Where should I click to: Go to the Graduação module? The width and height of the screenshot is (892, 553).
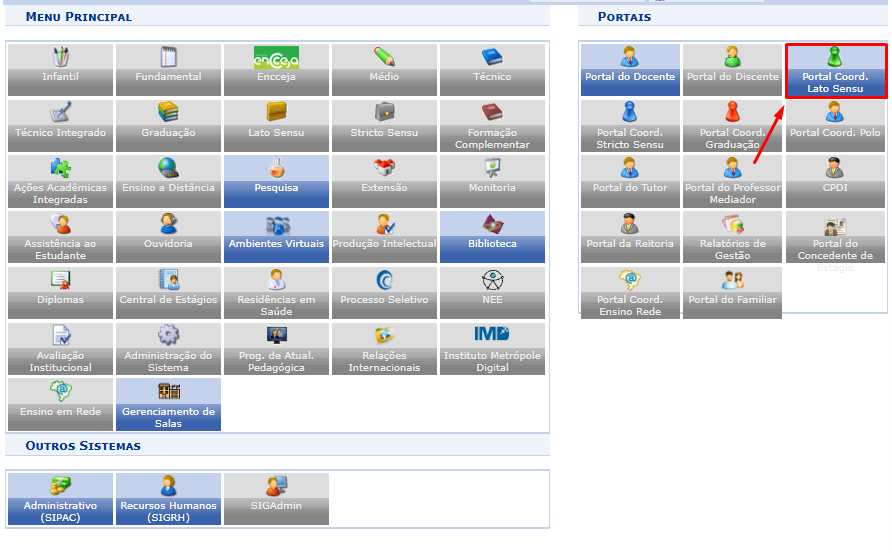click(168, 125)
